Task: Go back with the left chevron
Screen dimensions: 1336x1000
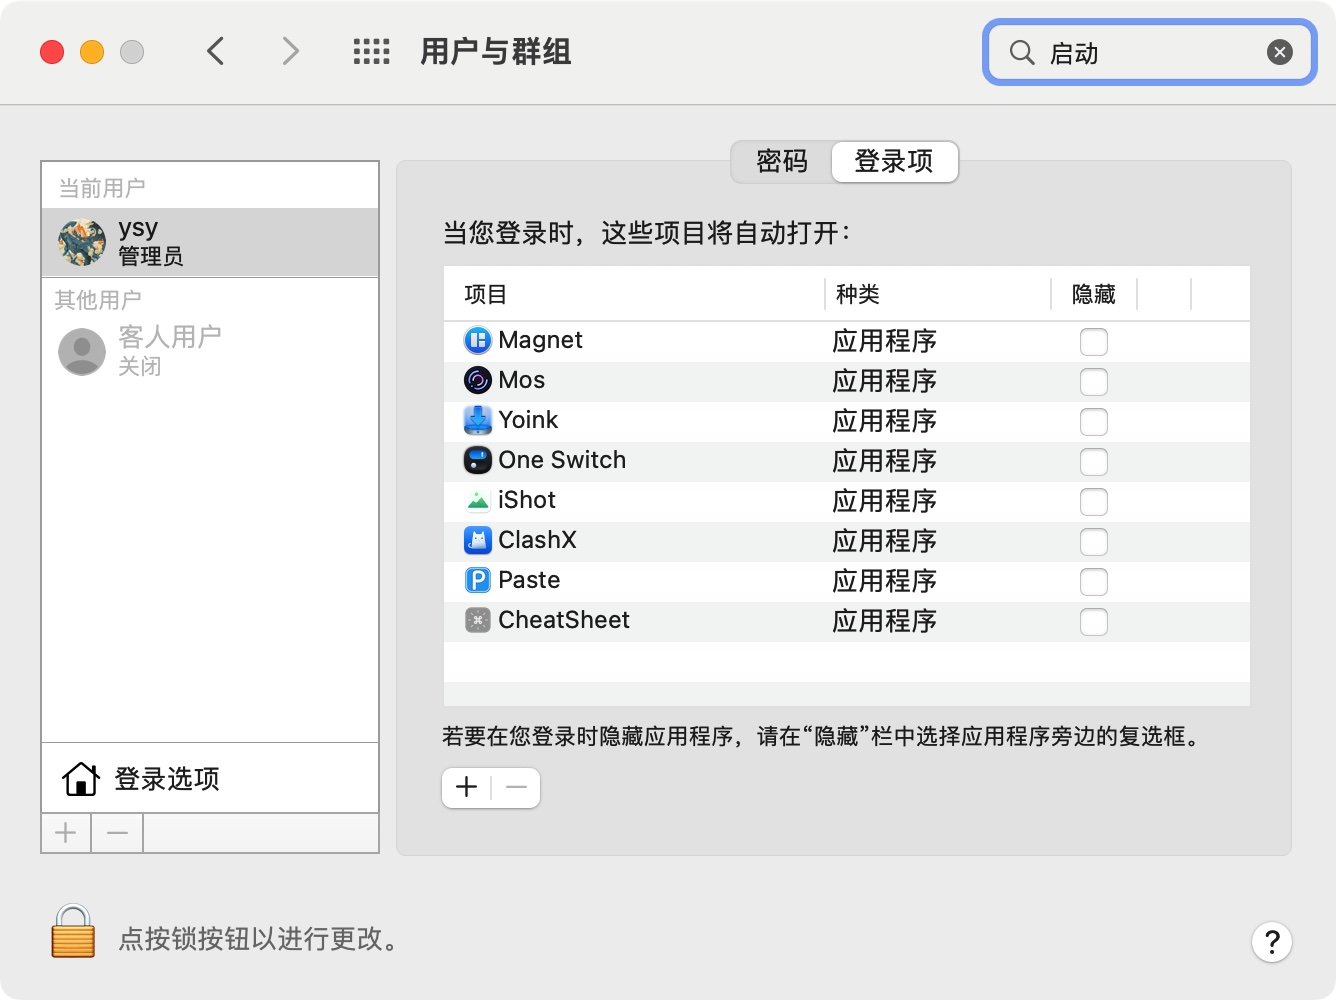Action: (x=216, y=52)
